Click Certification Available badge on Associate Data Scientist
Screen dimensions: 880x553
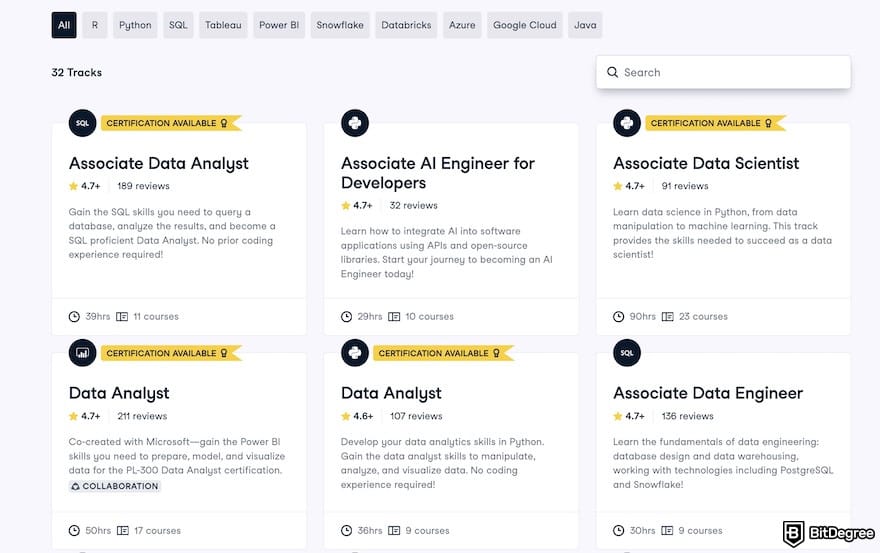click(715, 123)
